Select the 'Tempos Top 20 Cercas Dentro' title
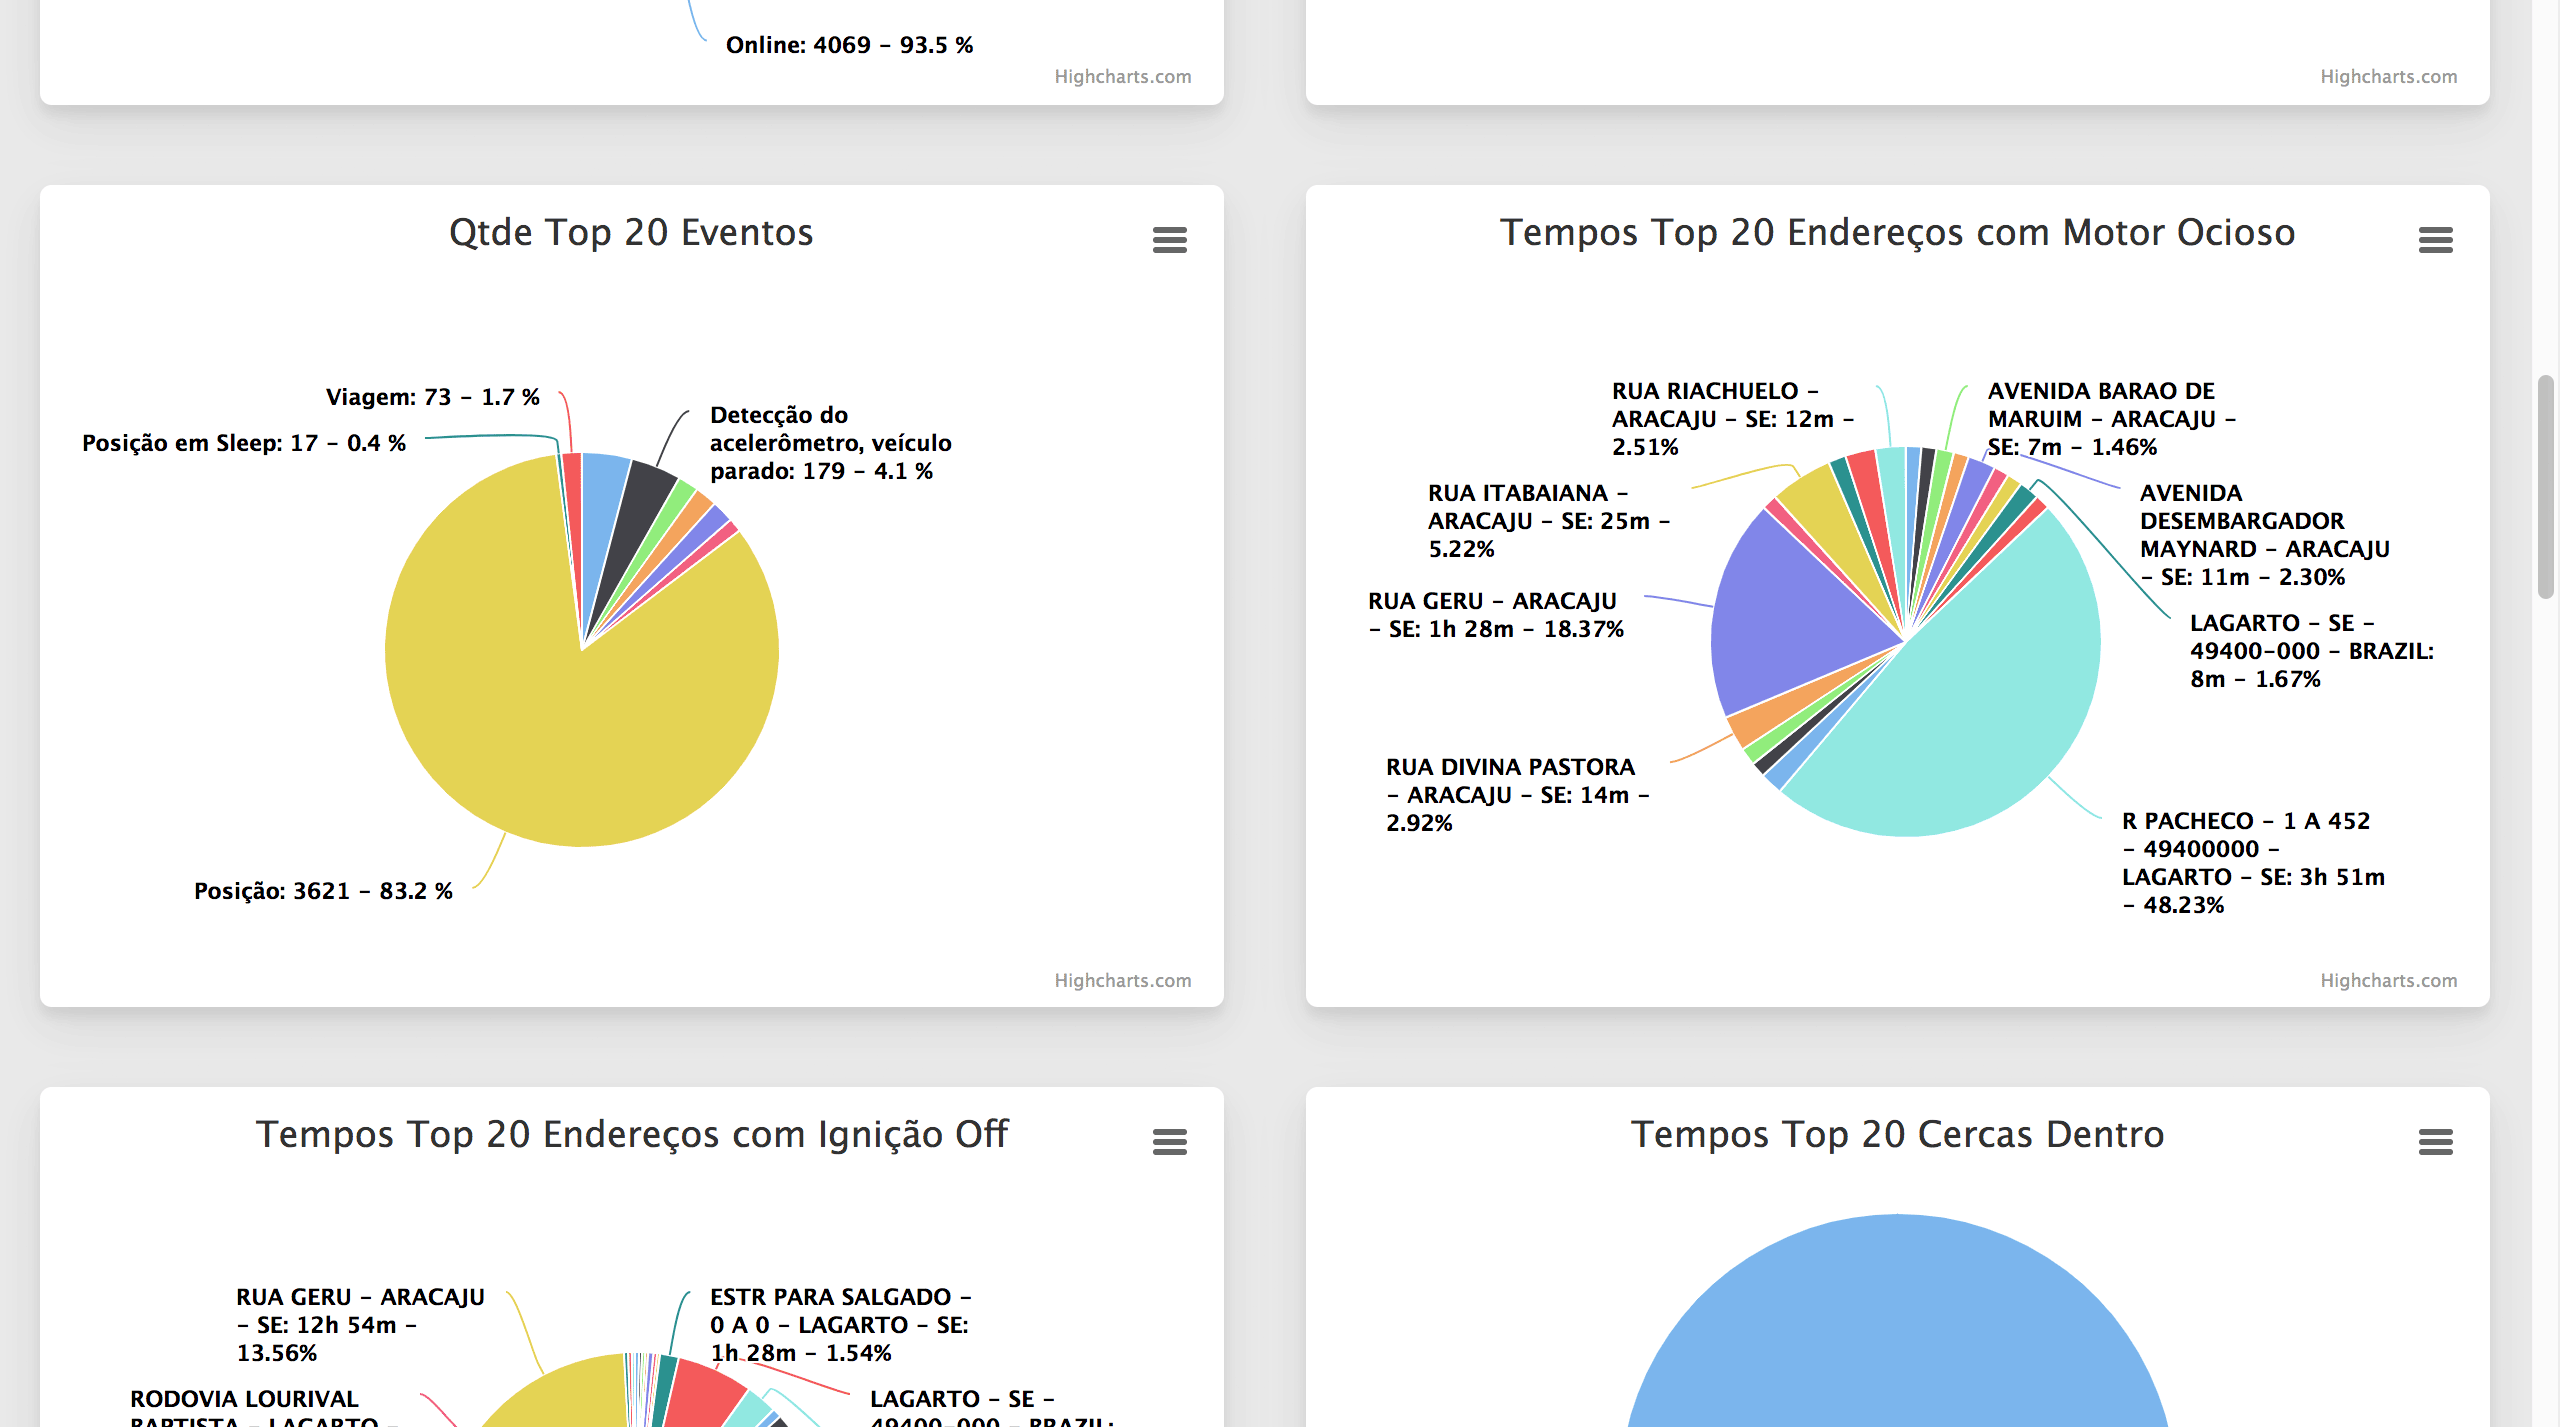Screen dimensions: 2560x1427 (x=1897, y=1135)
